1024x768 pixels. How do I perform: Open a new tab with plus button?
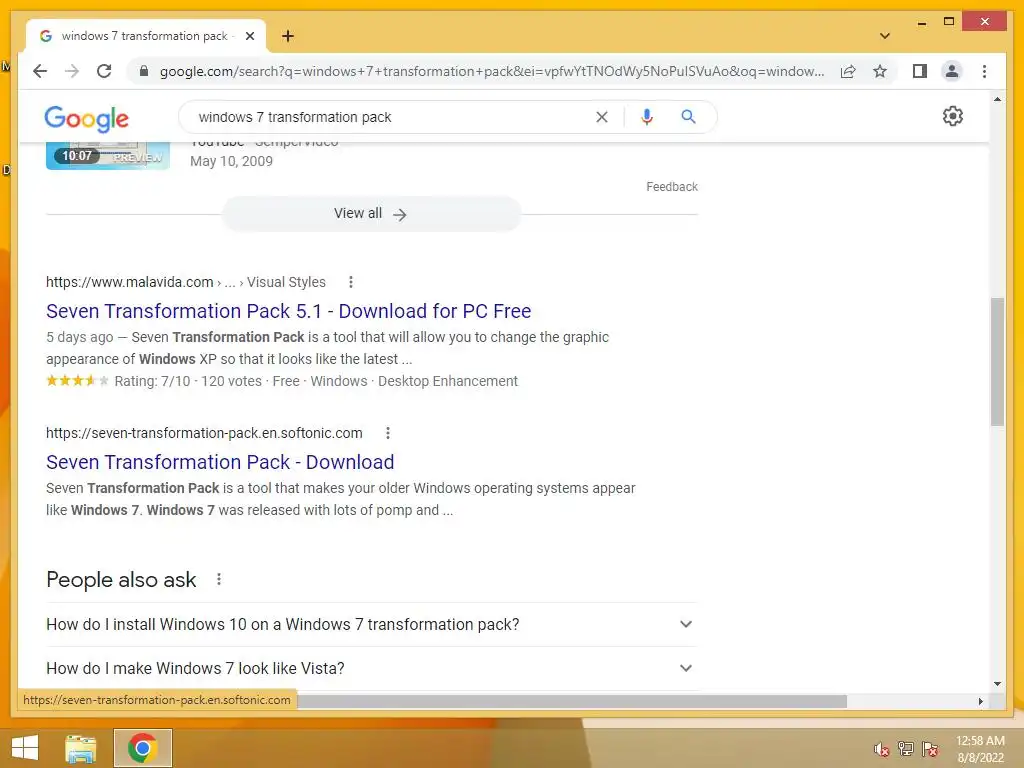pyautogui.click(x=287, y=36)
